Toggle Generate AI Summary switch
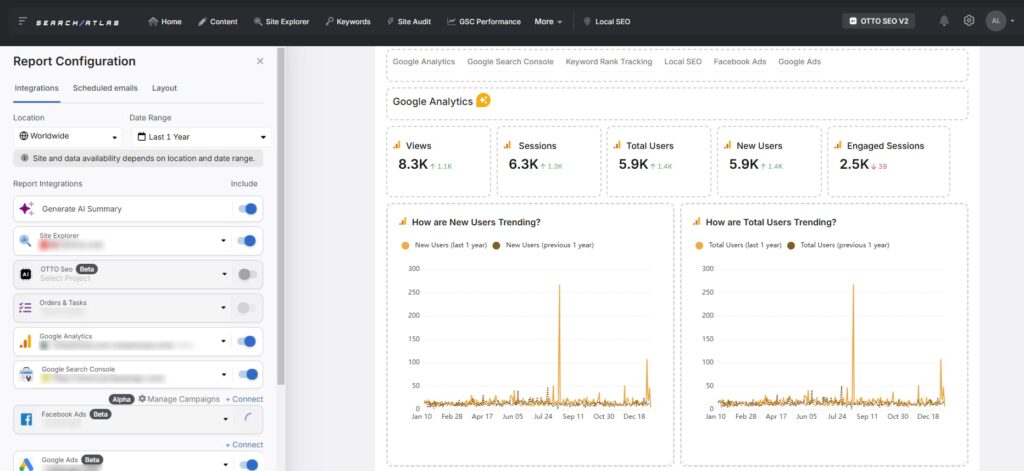This screenshot has width=1024, height=471. [248, 209]
